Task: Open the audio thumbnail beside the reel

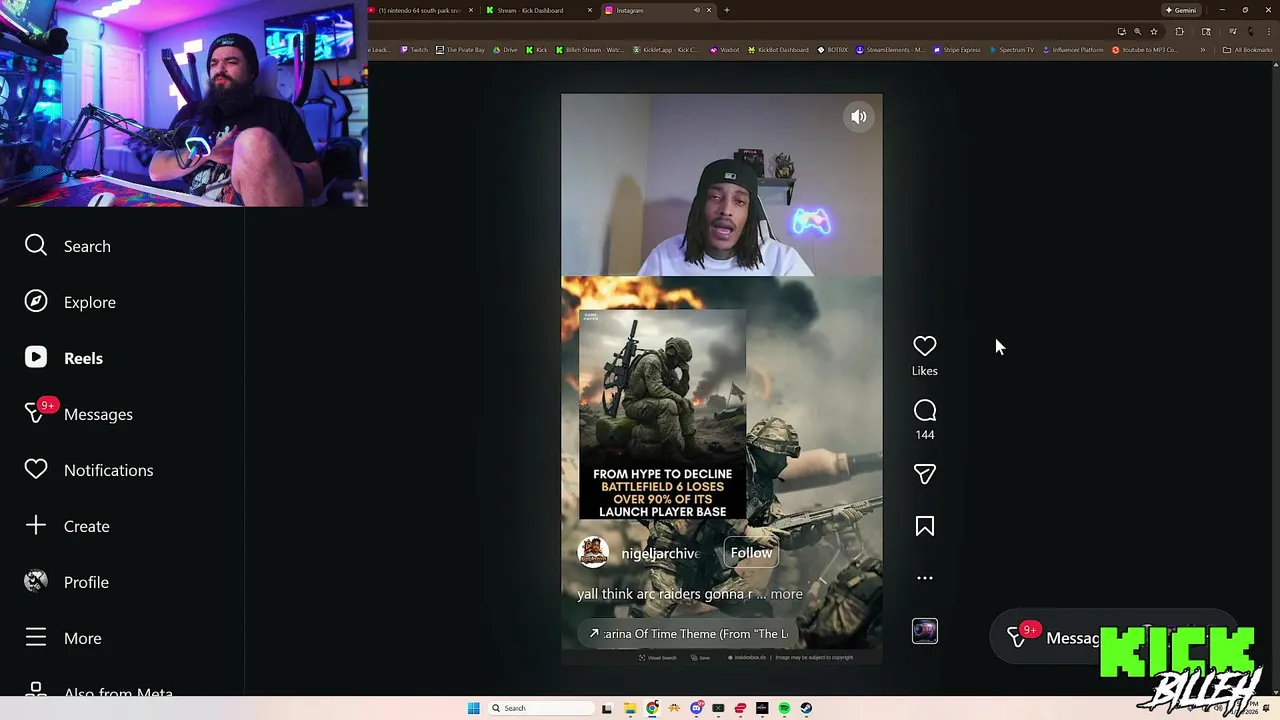Action: pyautogui.click(x=925, y=631)
